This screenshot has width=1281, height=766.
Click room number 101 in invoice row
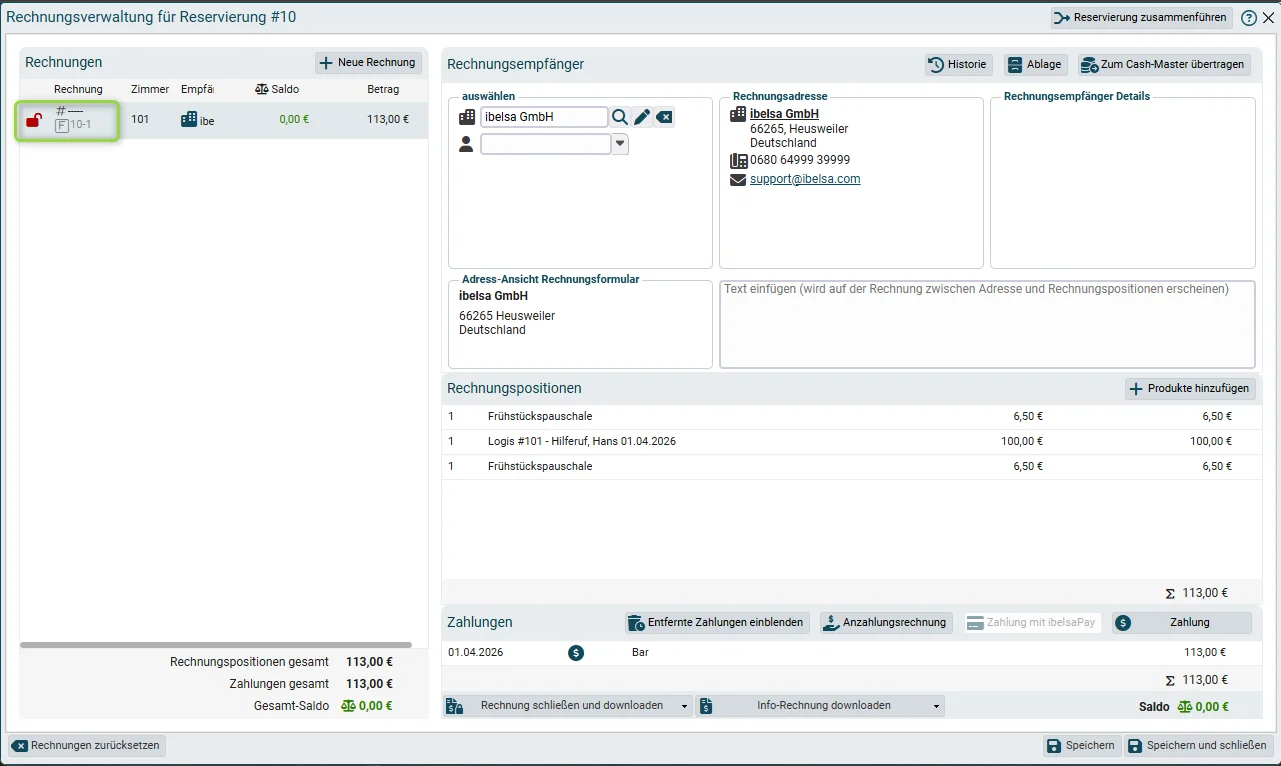pyautogui.click(x=140, y=120)
